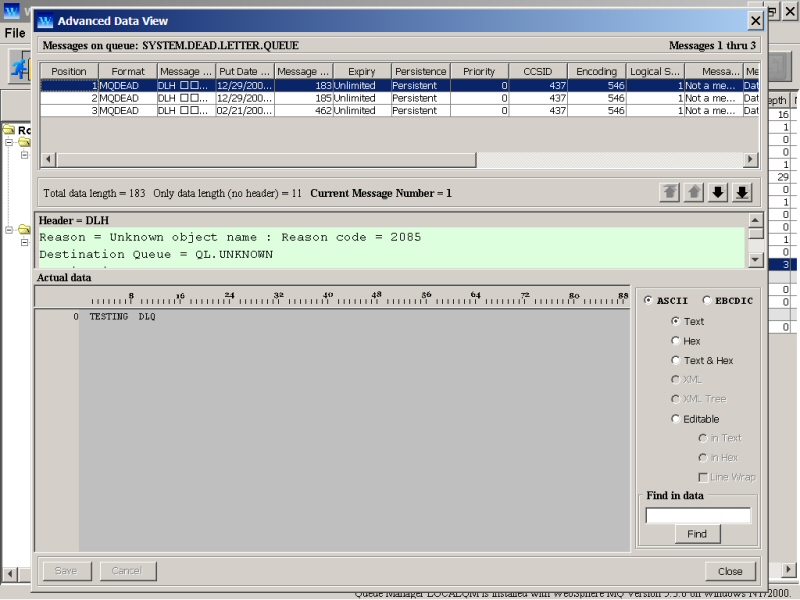
Task: Click the header pane vertical scroll thumb
Action: [756, 233]
